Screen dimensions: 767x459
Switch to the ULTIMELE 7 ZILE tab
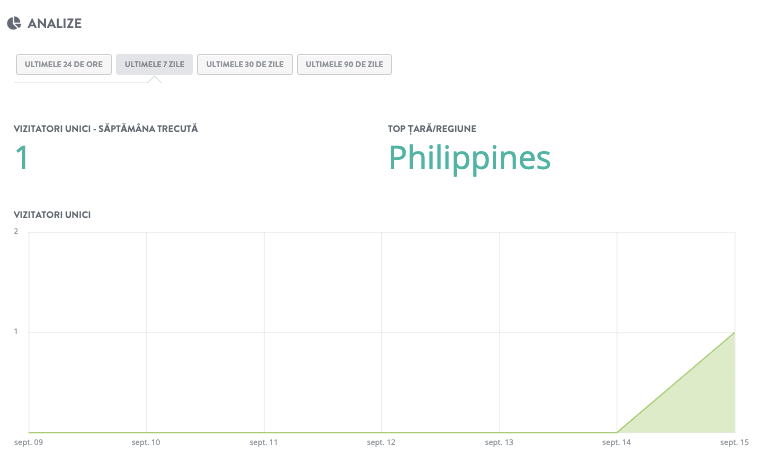[154, 64]
